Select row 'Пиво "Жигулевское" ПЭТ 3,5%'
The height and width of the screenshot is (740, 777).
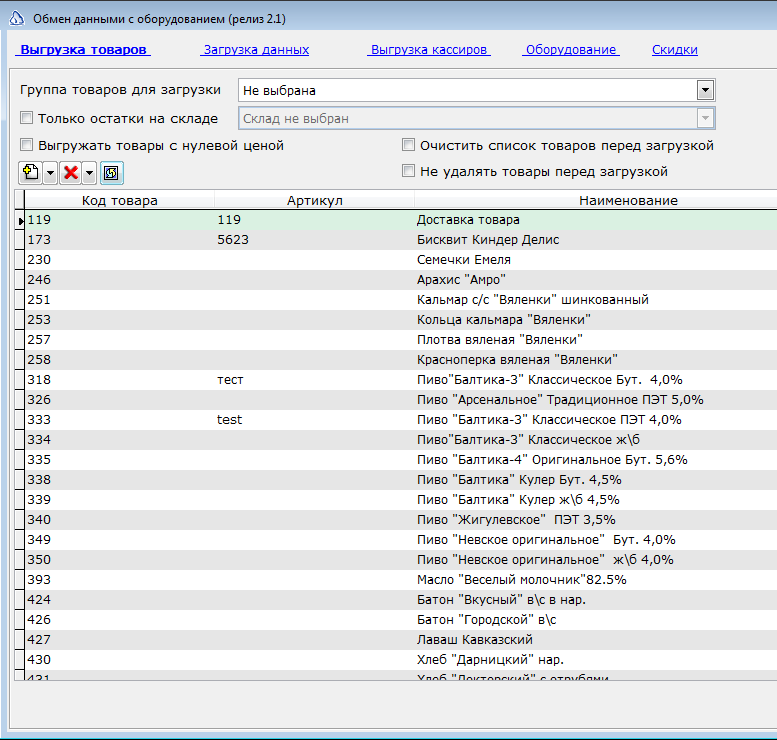[x=400, y=519]
